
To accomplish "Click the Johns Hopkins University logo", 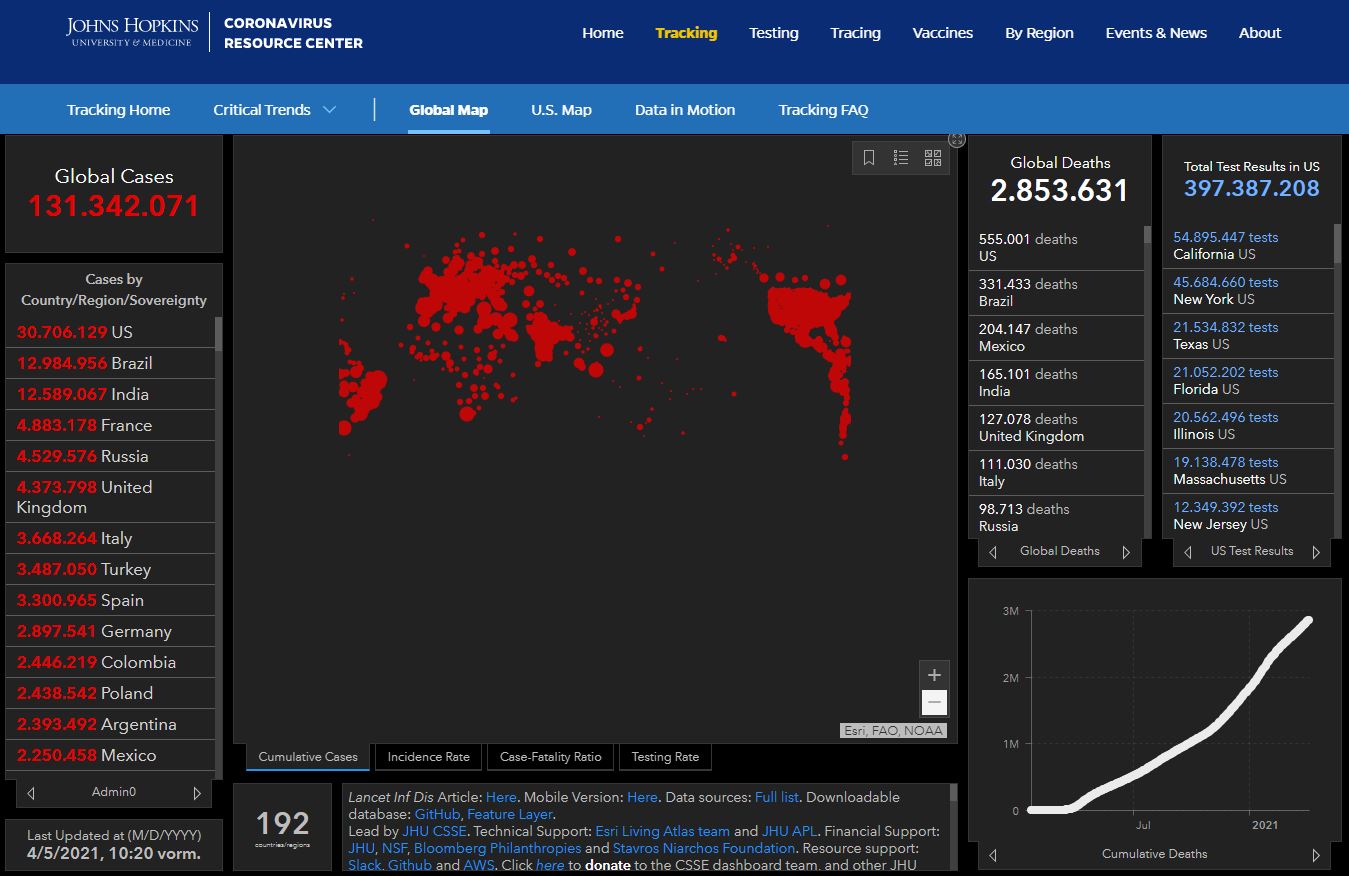I will (x=130, y=32).
